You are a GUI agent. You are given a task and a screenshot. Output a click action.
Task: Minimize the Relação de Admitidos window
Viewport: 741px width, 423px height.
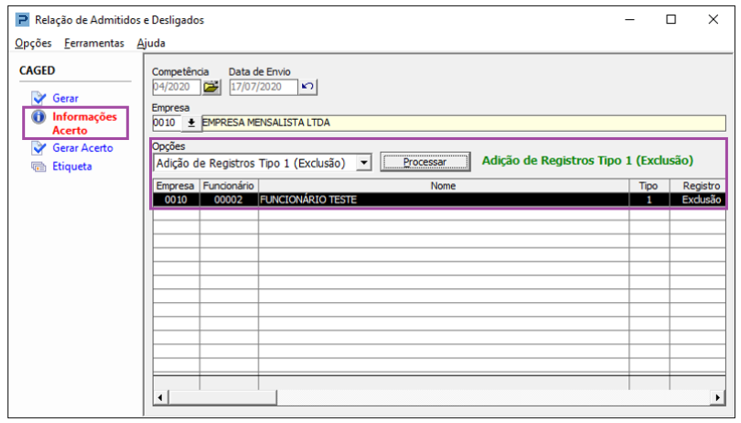click(x=629, y=19)
